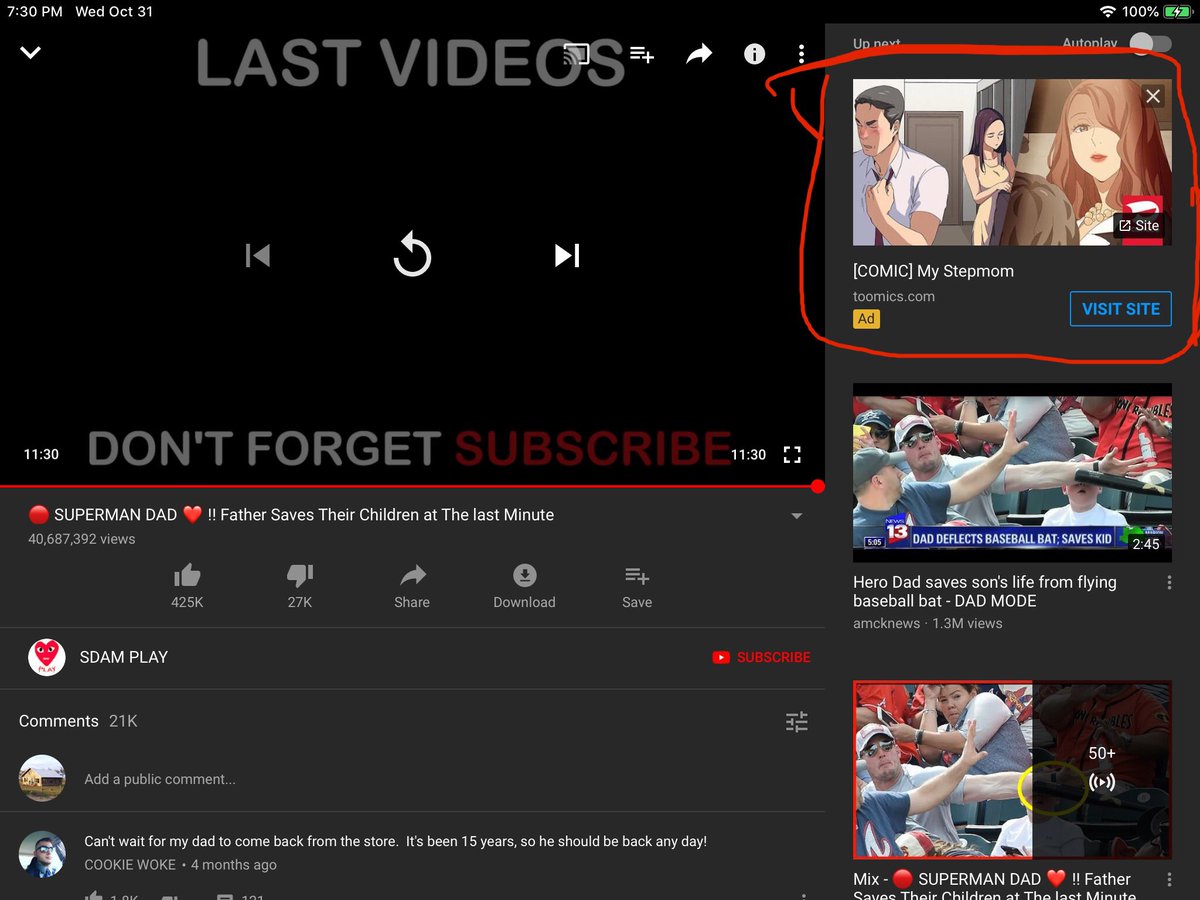
Task: Expand the video description arrow
Action: point(797,516)
